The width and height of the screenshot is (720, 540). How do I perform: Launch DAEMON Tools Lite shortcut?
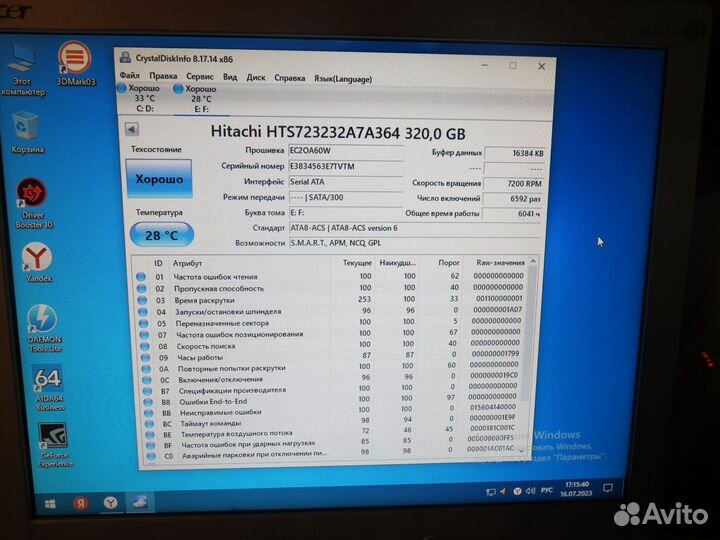point(43,328)
